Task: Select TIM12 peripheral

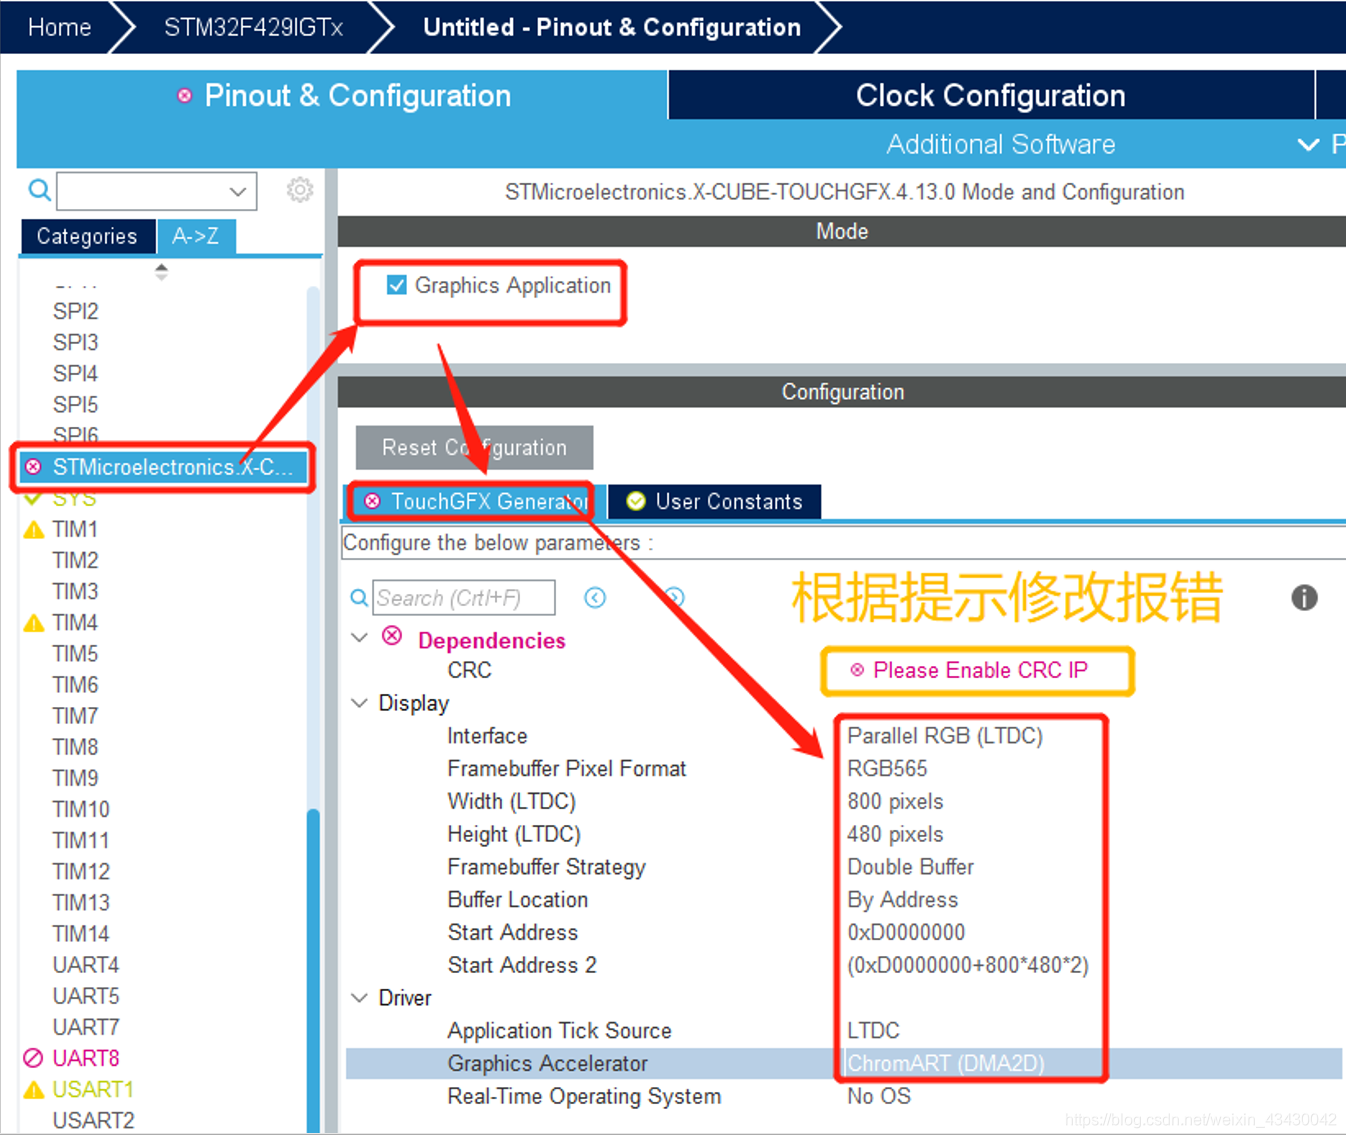Action: (x=81, y=872)
